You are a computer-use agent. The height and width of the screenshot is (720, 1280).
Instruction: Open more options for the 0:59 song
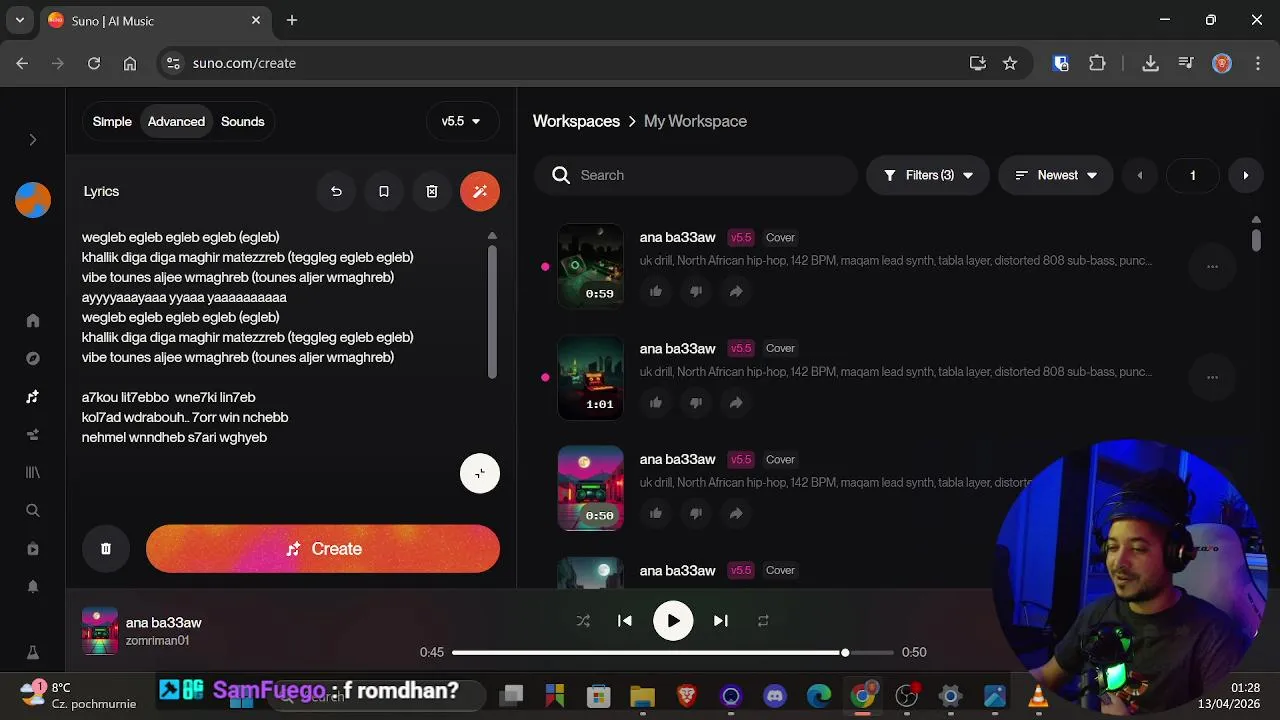click(1212, 267)
